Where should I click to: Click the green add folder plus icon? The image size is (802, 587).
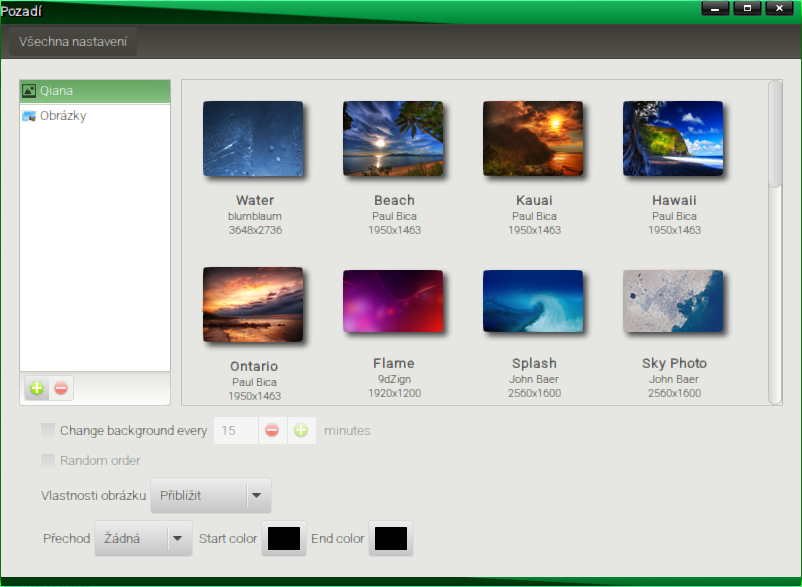tap(37, 388)
